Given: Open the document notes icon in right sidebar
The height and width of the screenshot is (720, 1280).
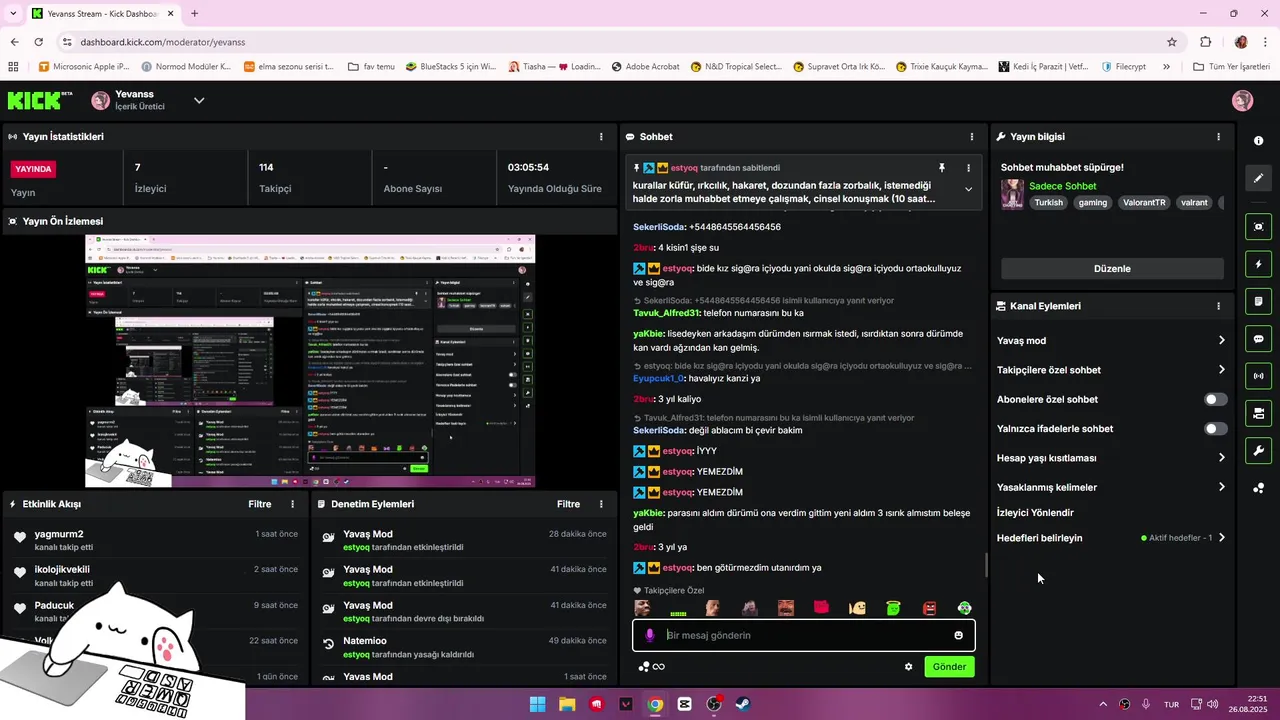Looking at the screenshot, I should [1258, 301].
